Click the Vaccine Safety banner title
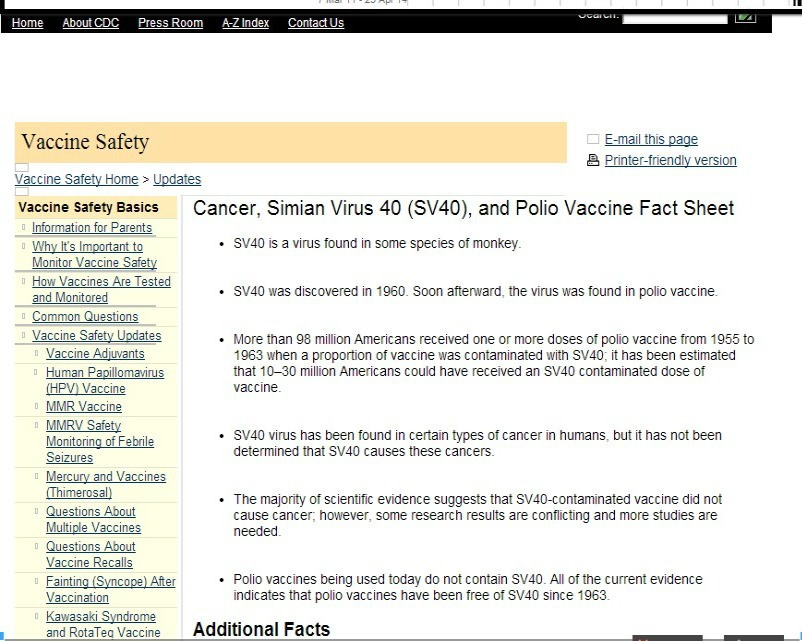Viewport: 802px width, 641px height. [85, 142]
